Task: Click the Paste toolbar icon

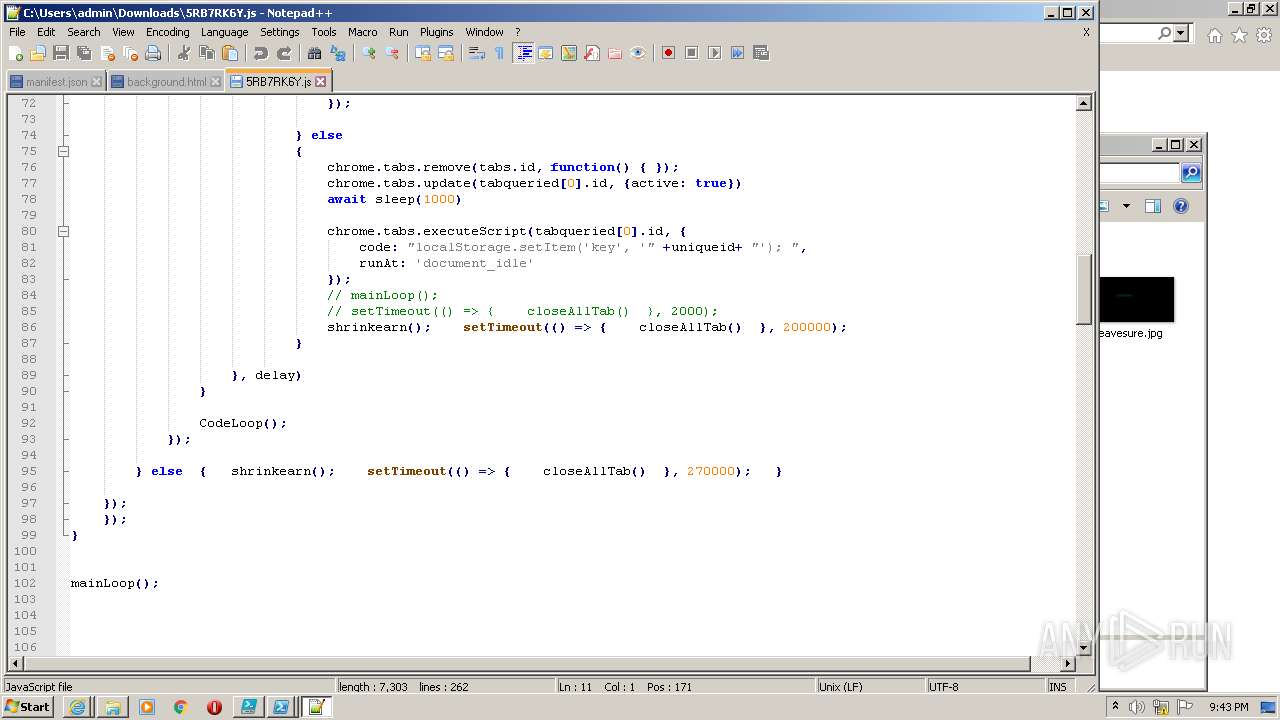Action: point(230,53)
